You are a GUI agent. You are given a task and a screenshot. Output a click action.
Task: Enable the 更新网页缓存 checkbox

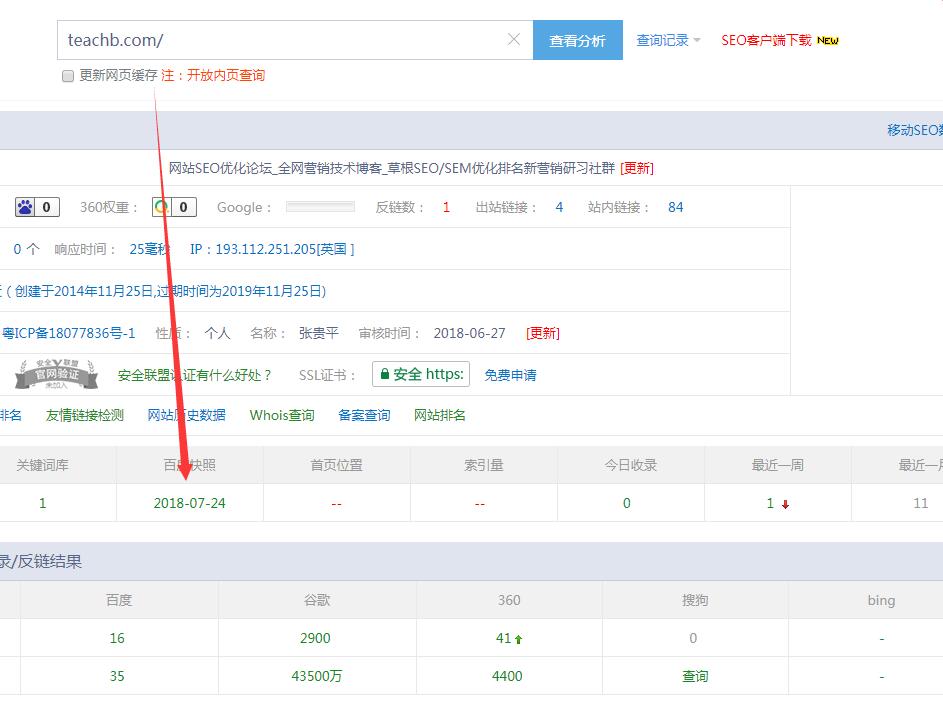pyautogui.click(x=67, y=76)
